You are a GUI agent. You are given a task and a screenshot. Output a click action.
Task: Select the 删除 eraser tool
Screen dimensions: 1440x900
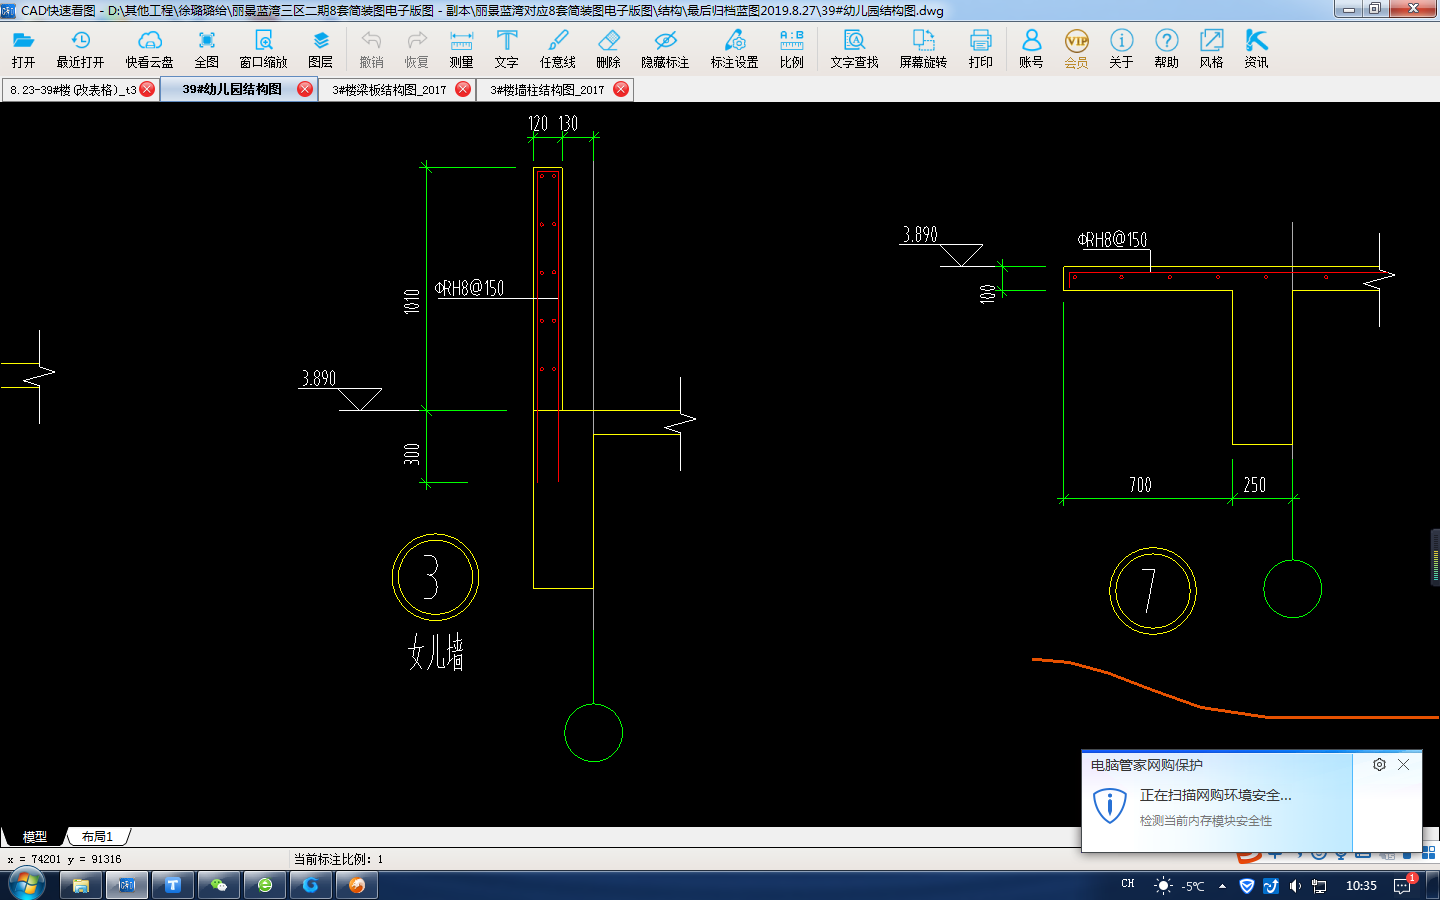pos(608,48)
